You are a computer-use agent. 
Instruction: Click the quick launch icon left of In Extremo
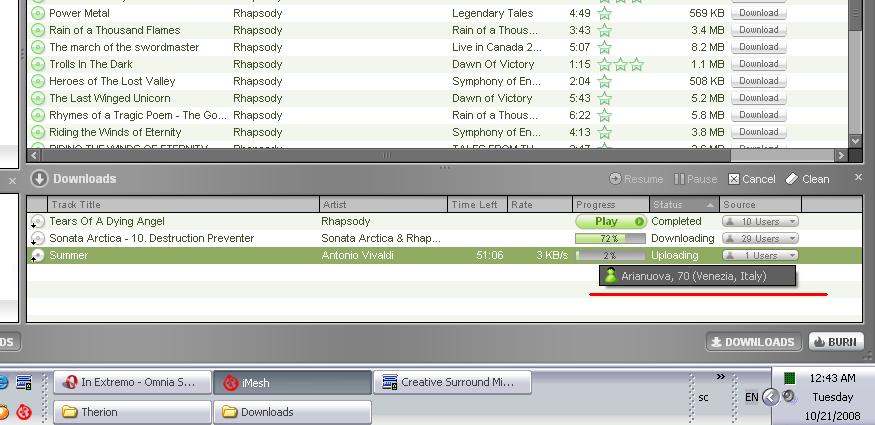click(x=24, y=383)
